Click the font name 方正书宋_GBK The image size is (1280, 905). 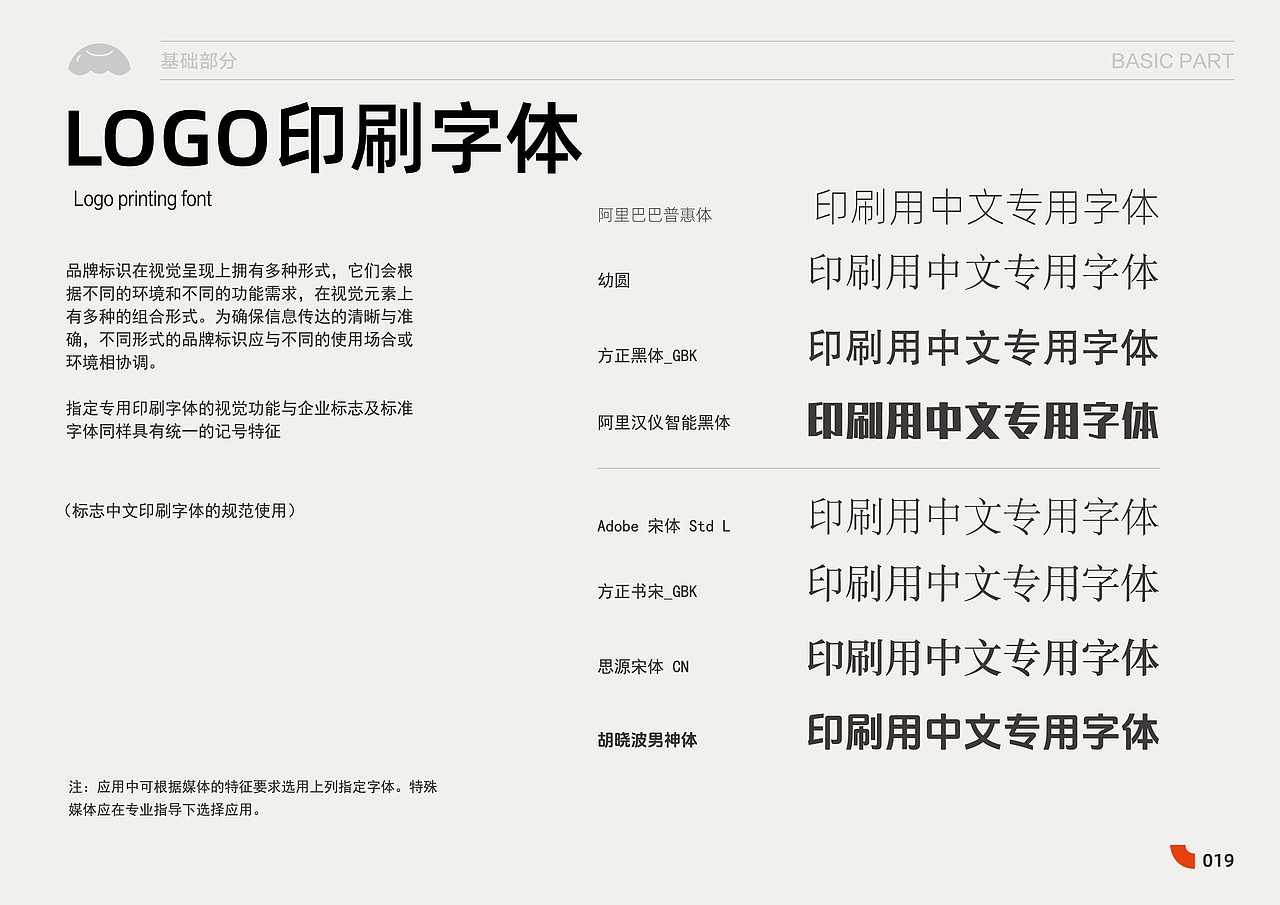coord(647,592)
